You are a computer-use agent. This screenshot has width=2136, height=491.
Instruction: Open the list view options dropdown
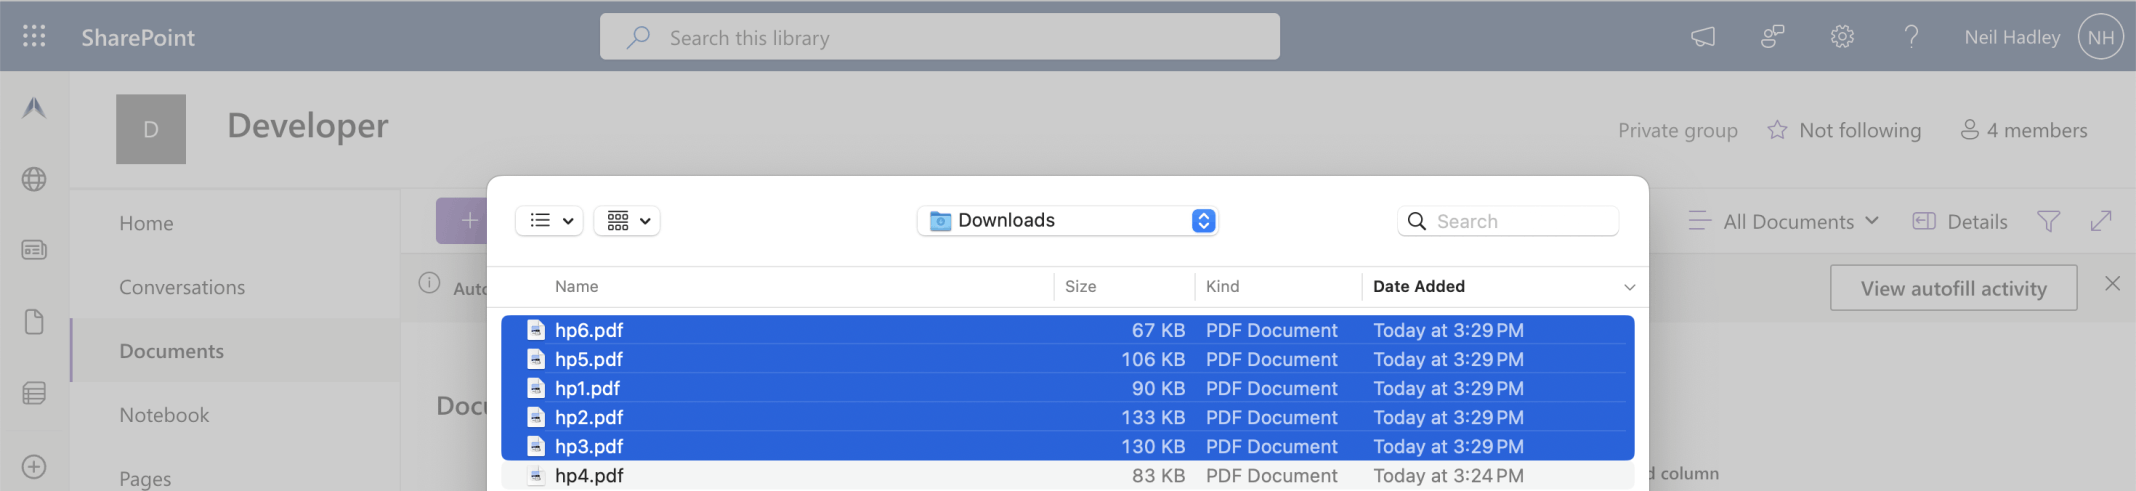[550, 221]
